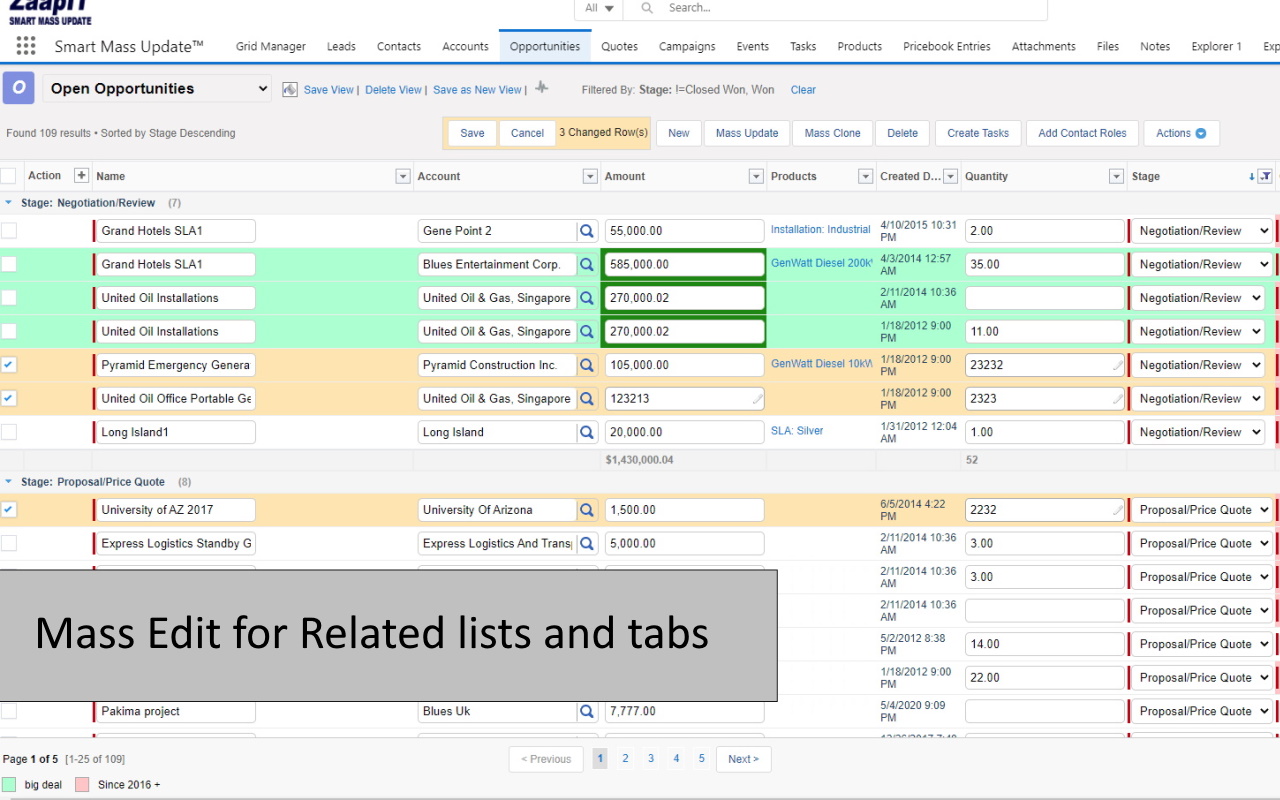
Task: Click the green big deal legend swatch
Action: point(9,785)
